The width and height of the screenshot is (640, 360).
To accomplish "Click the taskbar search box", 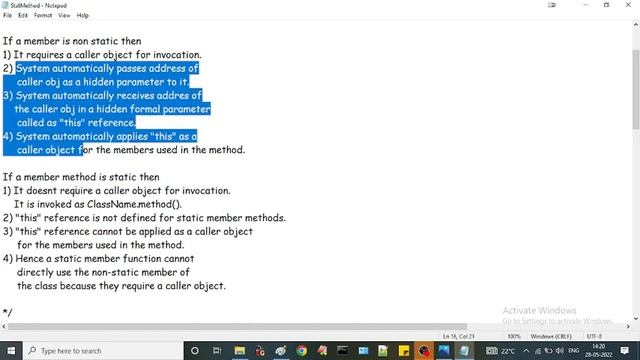I will point(103,351).
